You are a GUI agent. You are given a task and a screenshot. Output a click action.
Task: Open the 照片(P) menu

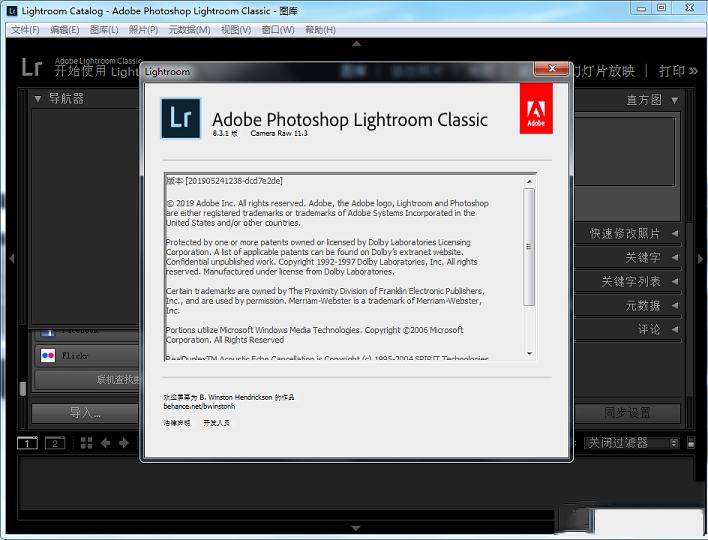tap(143, 30)
